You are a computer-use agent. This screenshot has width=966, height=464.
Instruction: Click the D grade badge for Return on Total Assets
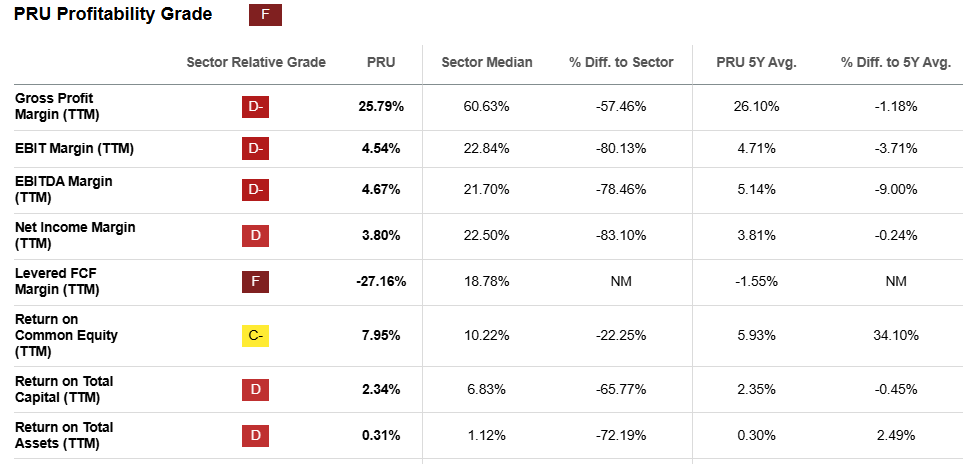pos(256,436)
